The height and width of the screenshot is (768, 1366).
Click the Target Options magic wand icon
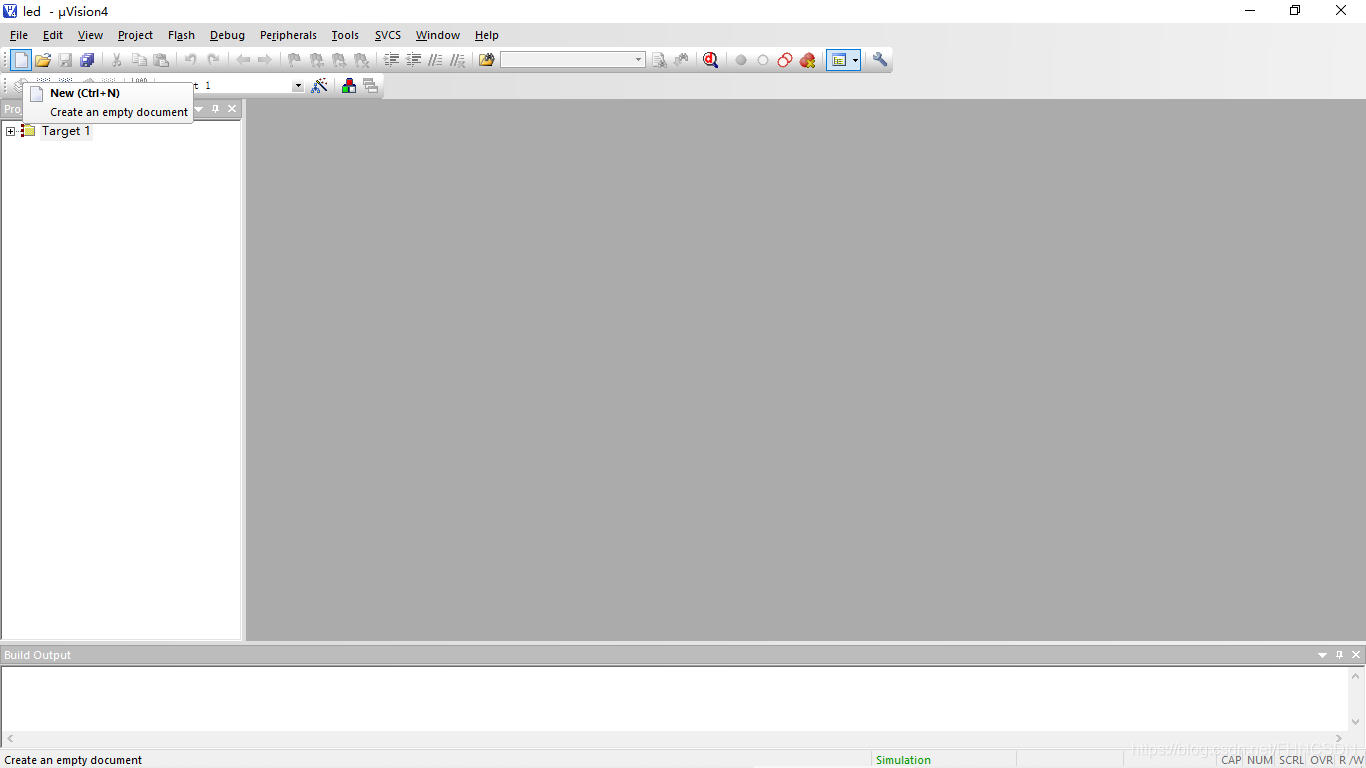(319, 86)
